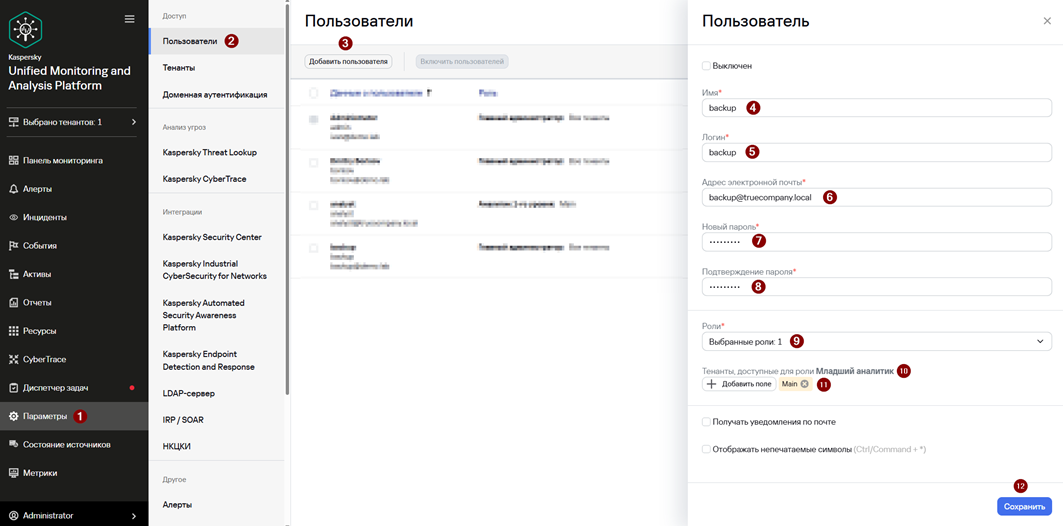Open the Отчеты report icon
1063x526 pixels.
tap(14, 303)
